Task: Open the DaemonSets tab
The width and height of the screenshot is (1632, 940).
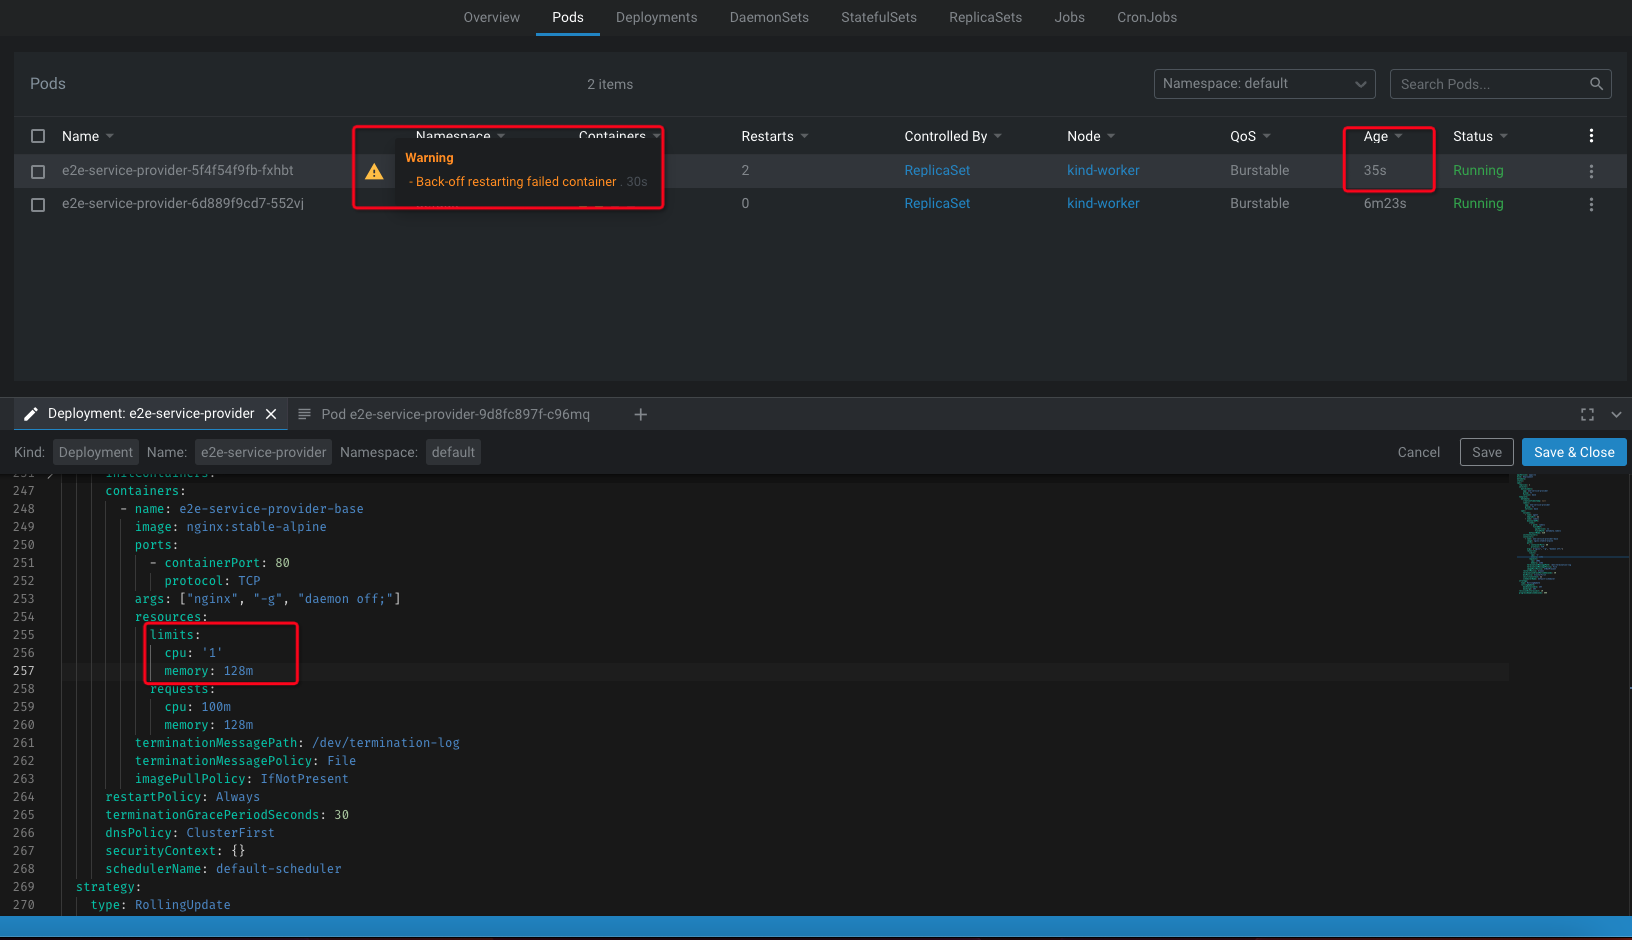Action: point(769,17)
